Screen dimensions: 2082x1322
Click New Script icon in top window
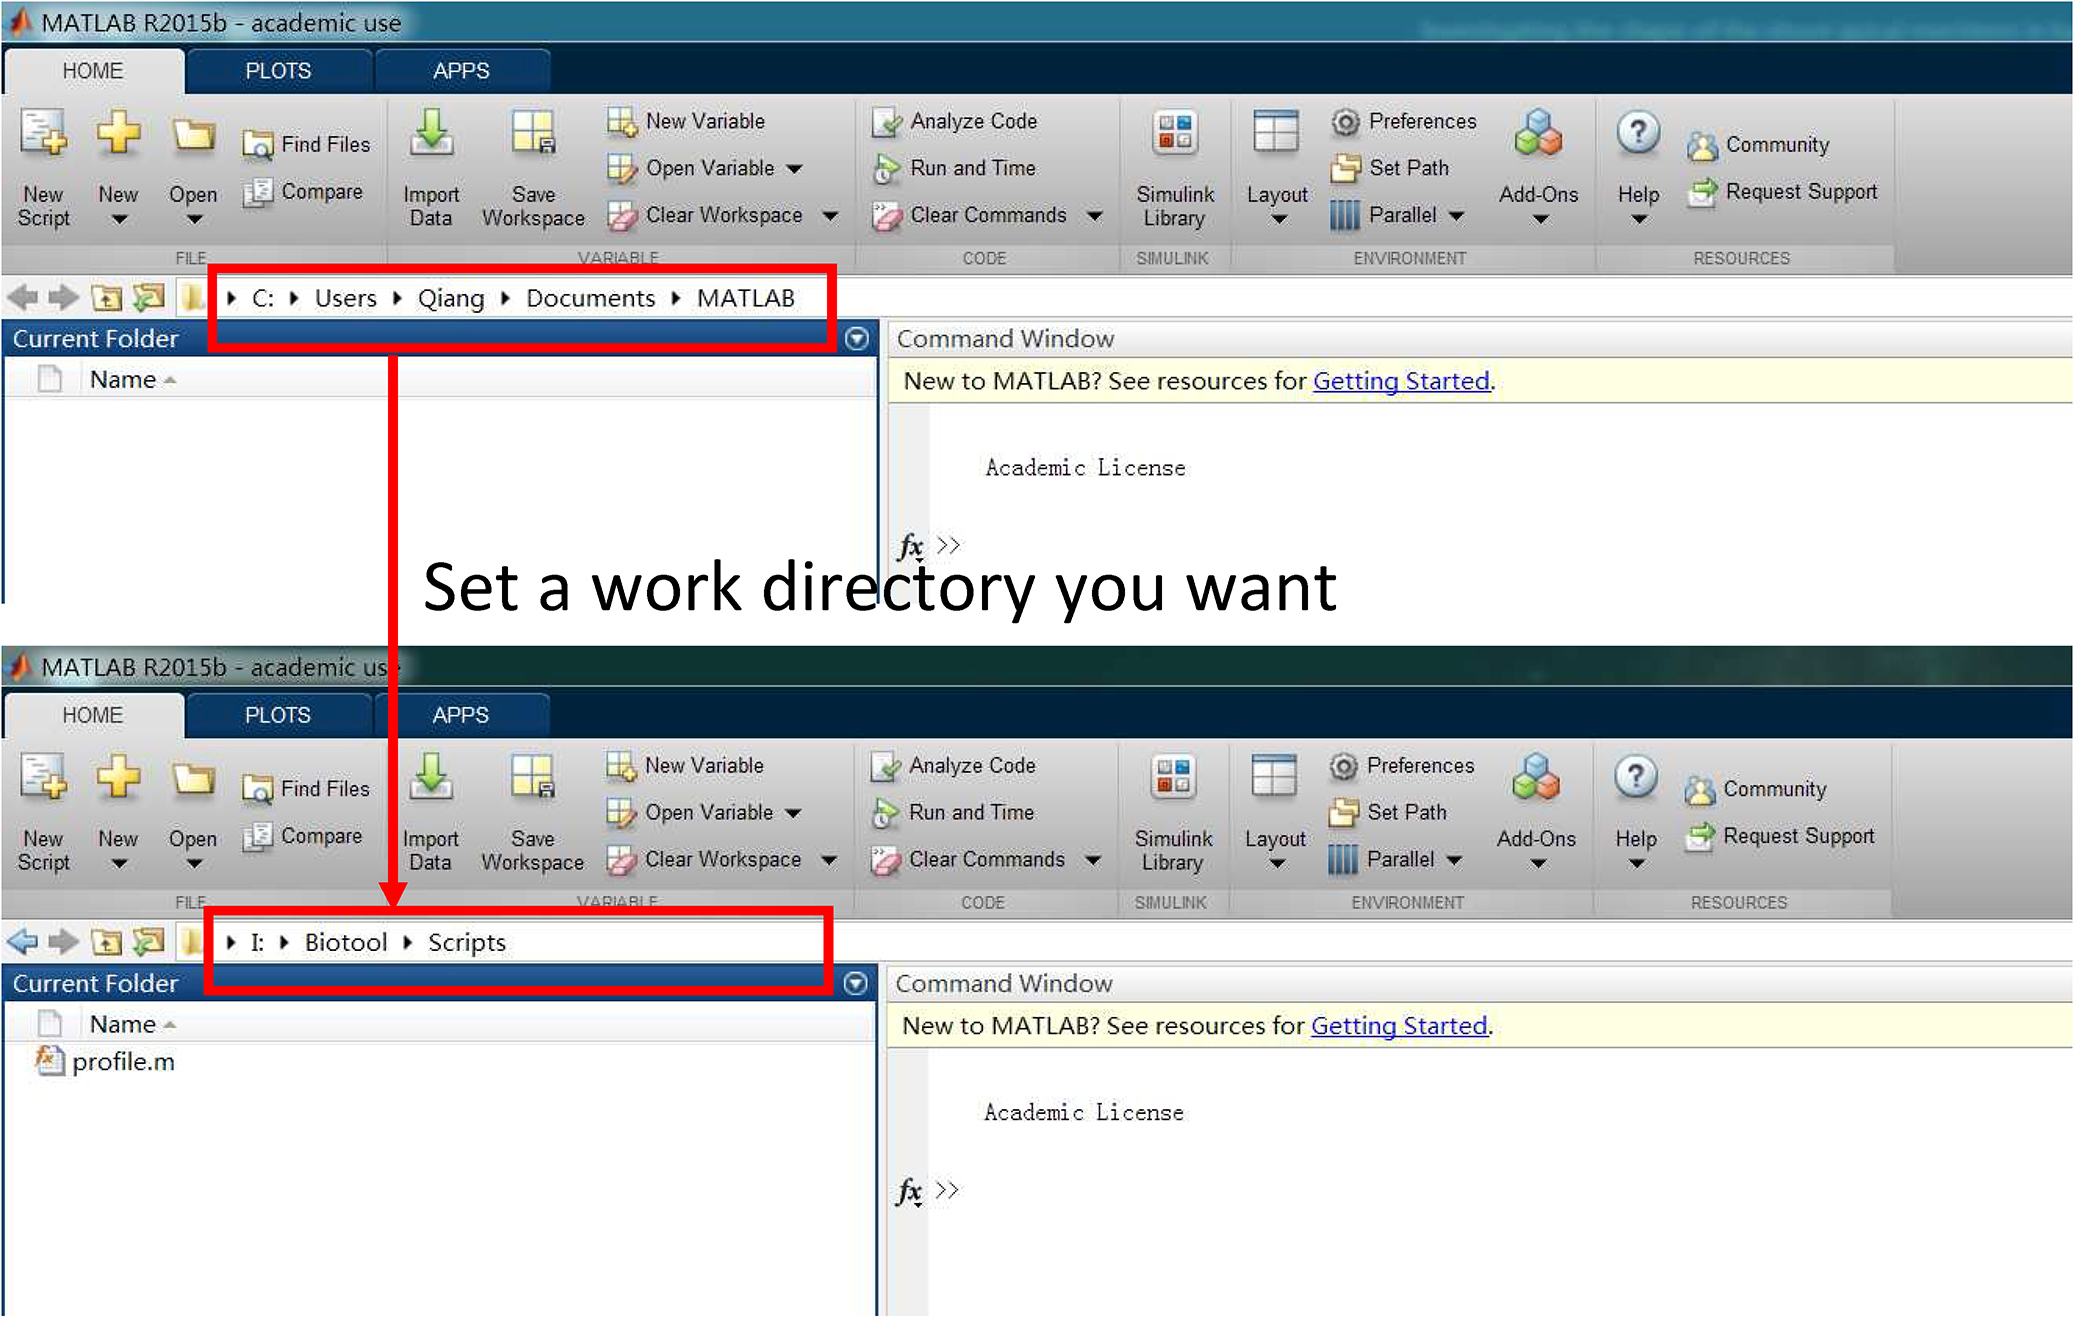(44, 134)
